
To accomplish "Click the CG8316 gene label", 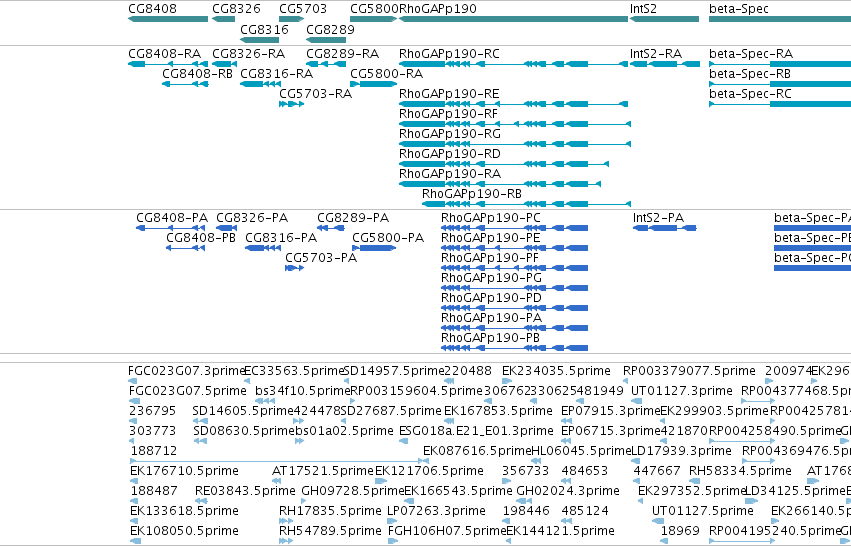I will click(x=264, y=29).
